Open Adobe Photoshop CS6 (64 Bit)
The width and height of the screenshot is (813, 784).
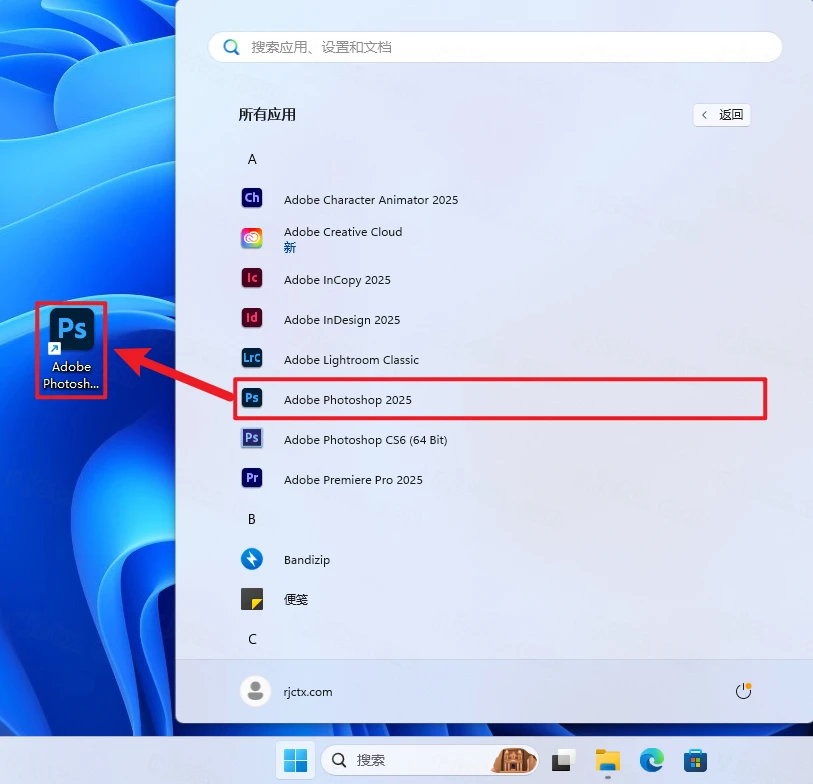point(365,438)
